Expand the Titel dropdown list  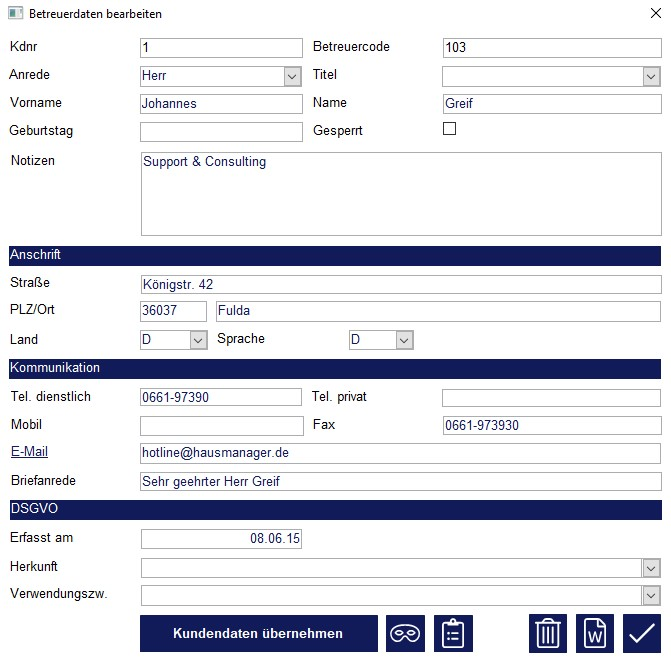pyautogui.click(x=651, y=76)
